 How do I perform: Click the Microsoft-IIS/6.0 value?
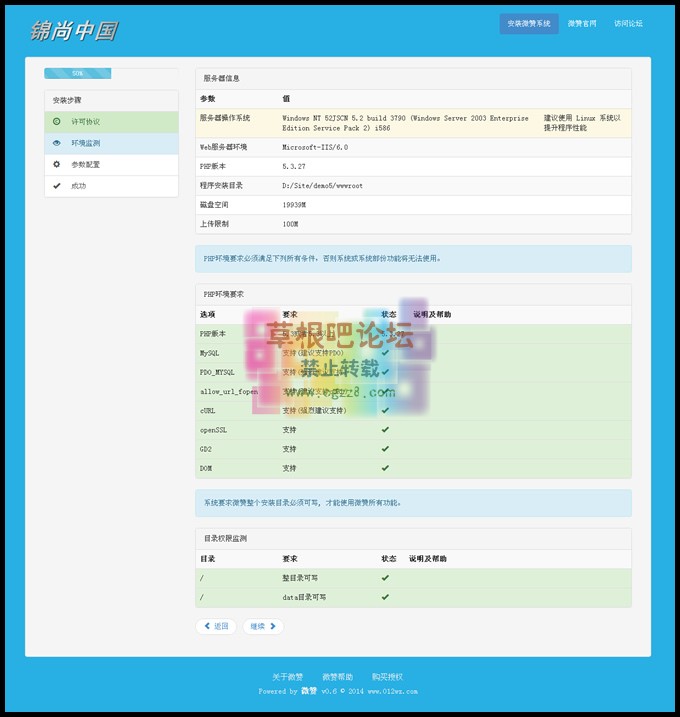[315, 147]
